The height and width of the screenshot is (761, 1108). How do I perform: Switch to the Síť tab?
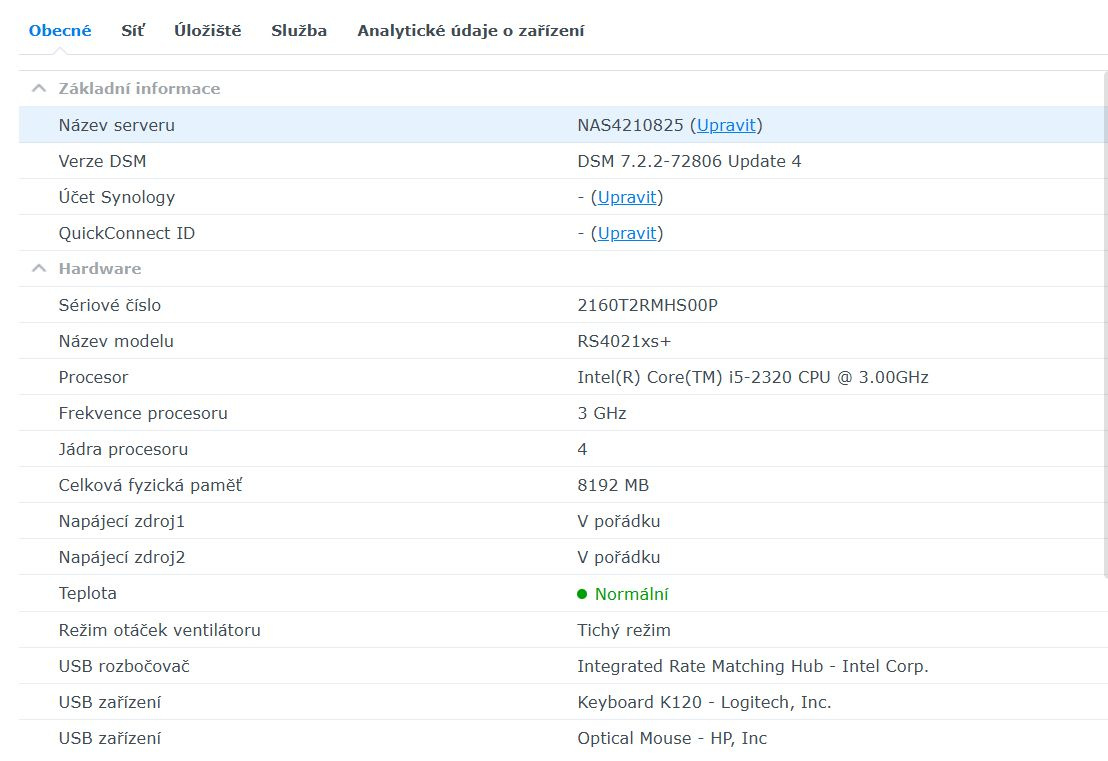(132, 30)
